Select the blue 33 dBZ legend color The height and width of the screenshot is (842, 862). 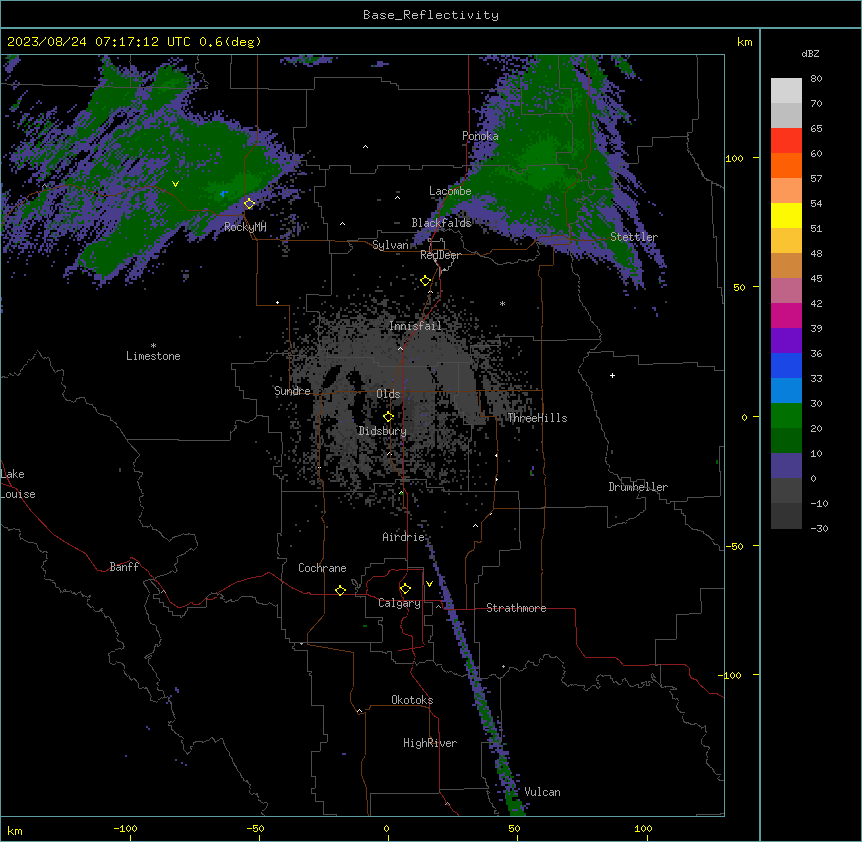[786, 365]
